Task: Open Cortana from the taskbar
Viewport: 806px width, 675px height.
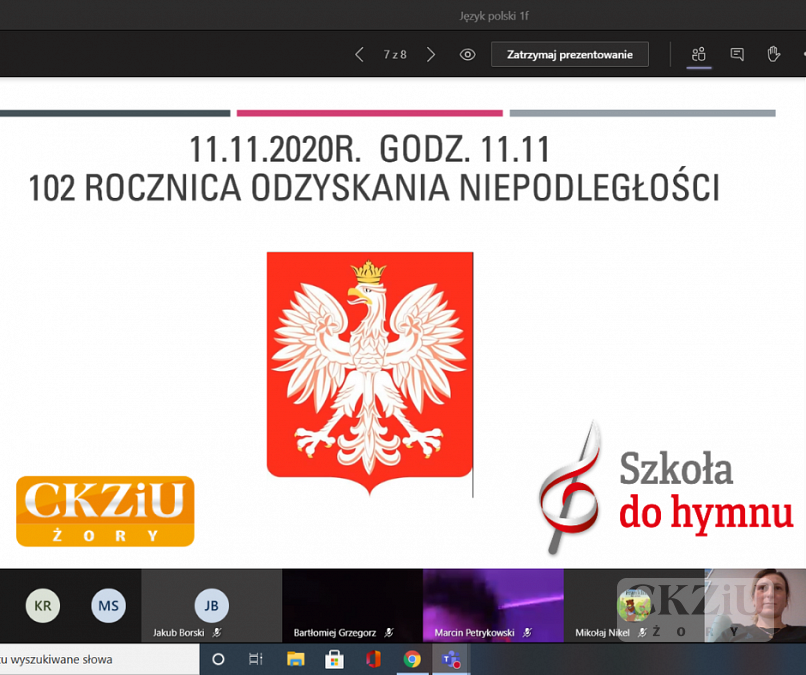Action: coord(219,659)
